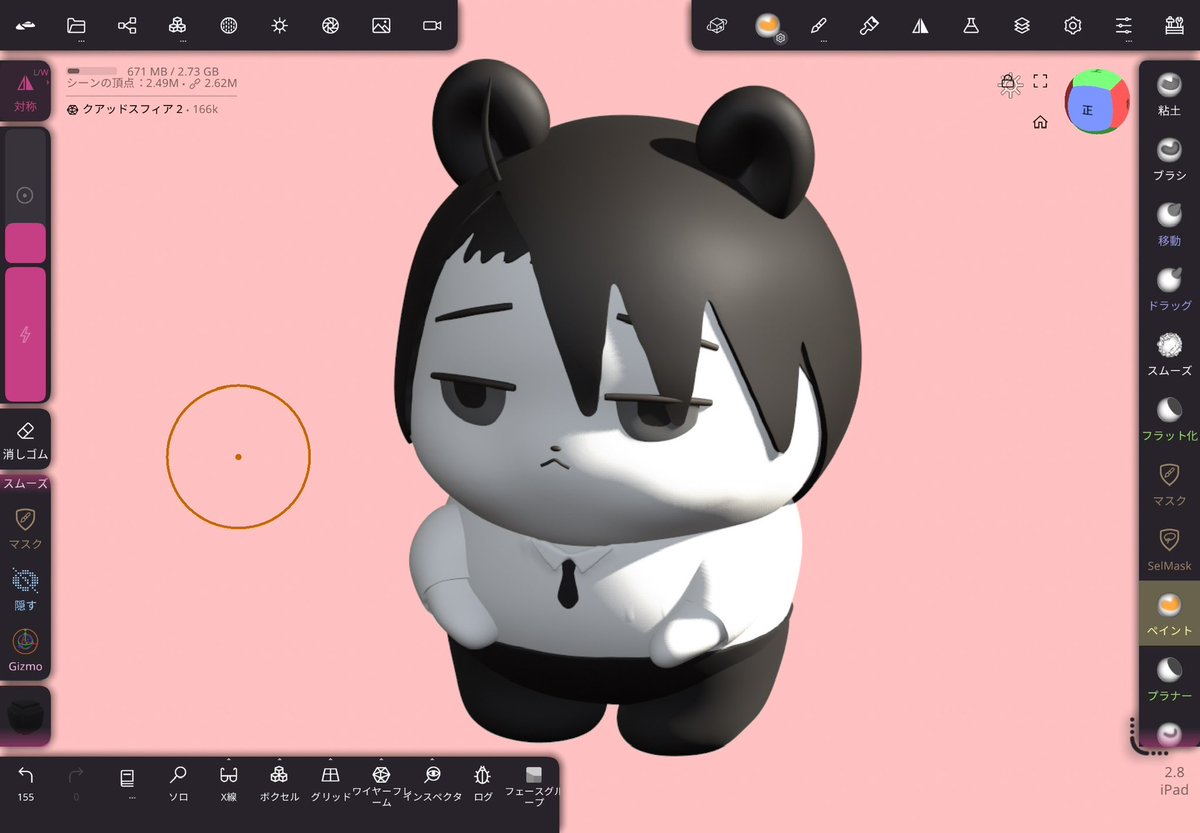Toggle the 消しゴム eraser mode
Image resolution: width=1200 pixels, height=833 pixels.
pos(26,440)
